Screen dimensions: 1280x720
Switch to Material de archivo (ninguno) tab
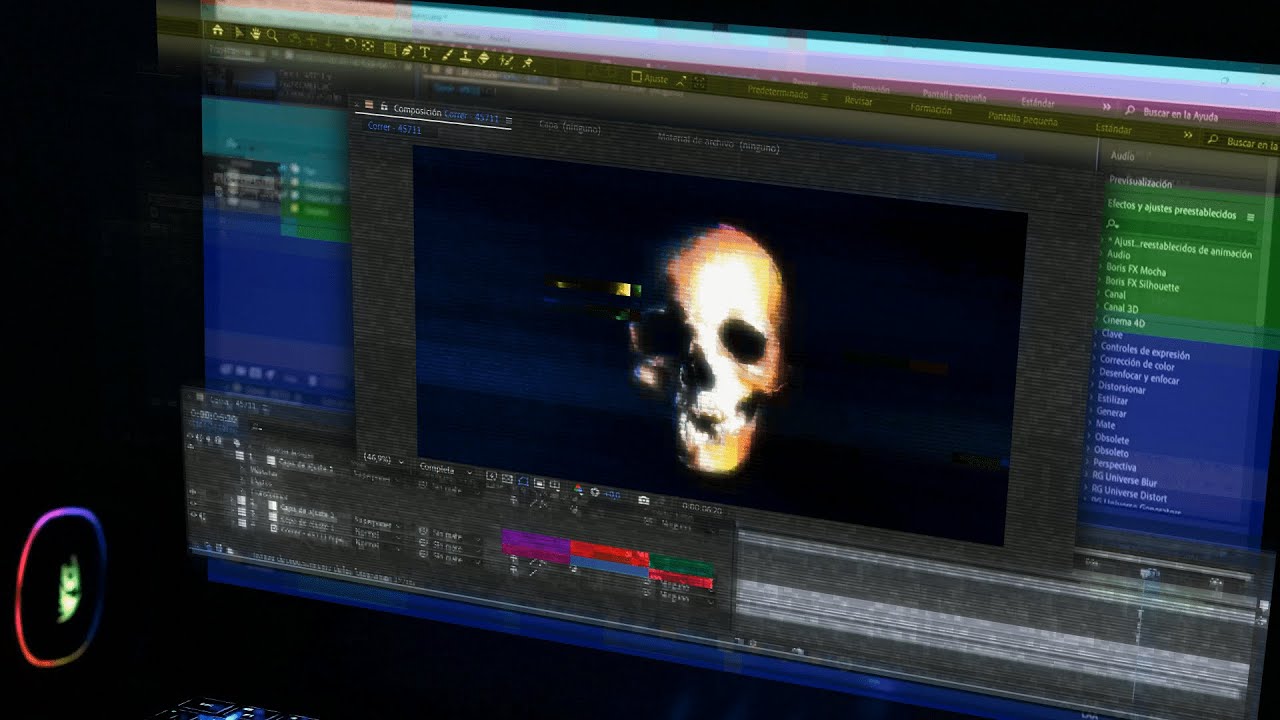tap(718, 143)
